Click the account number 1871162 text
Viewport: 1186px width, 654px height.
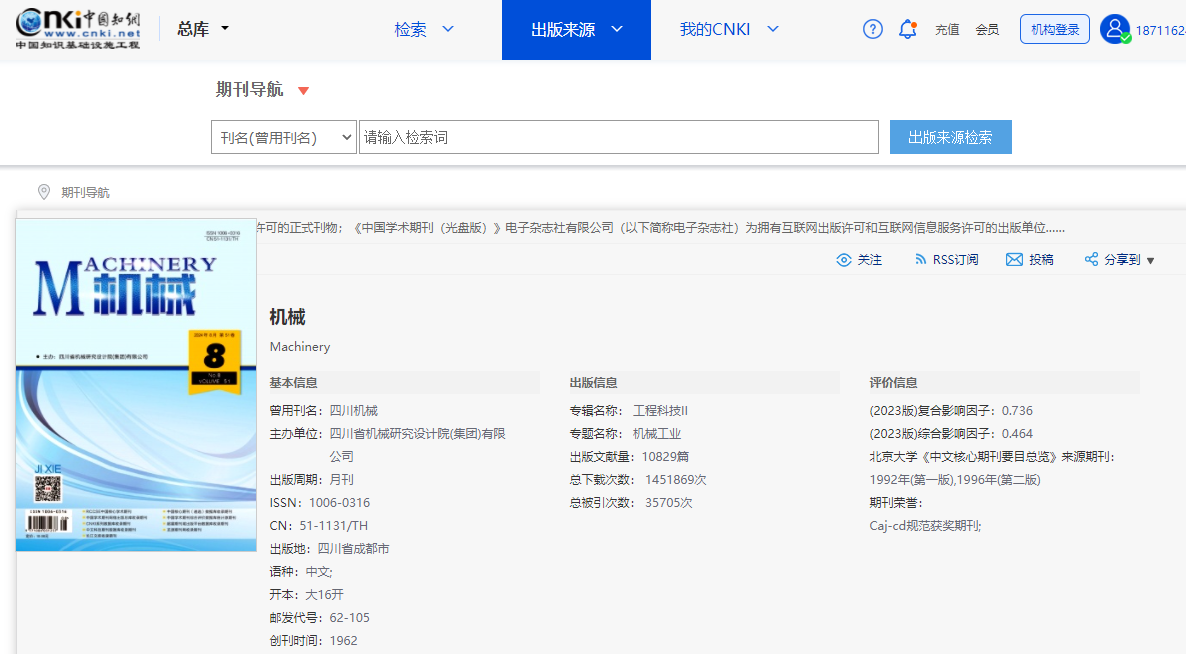point(1160,30)
